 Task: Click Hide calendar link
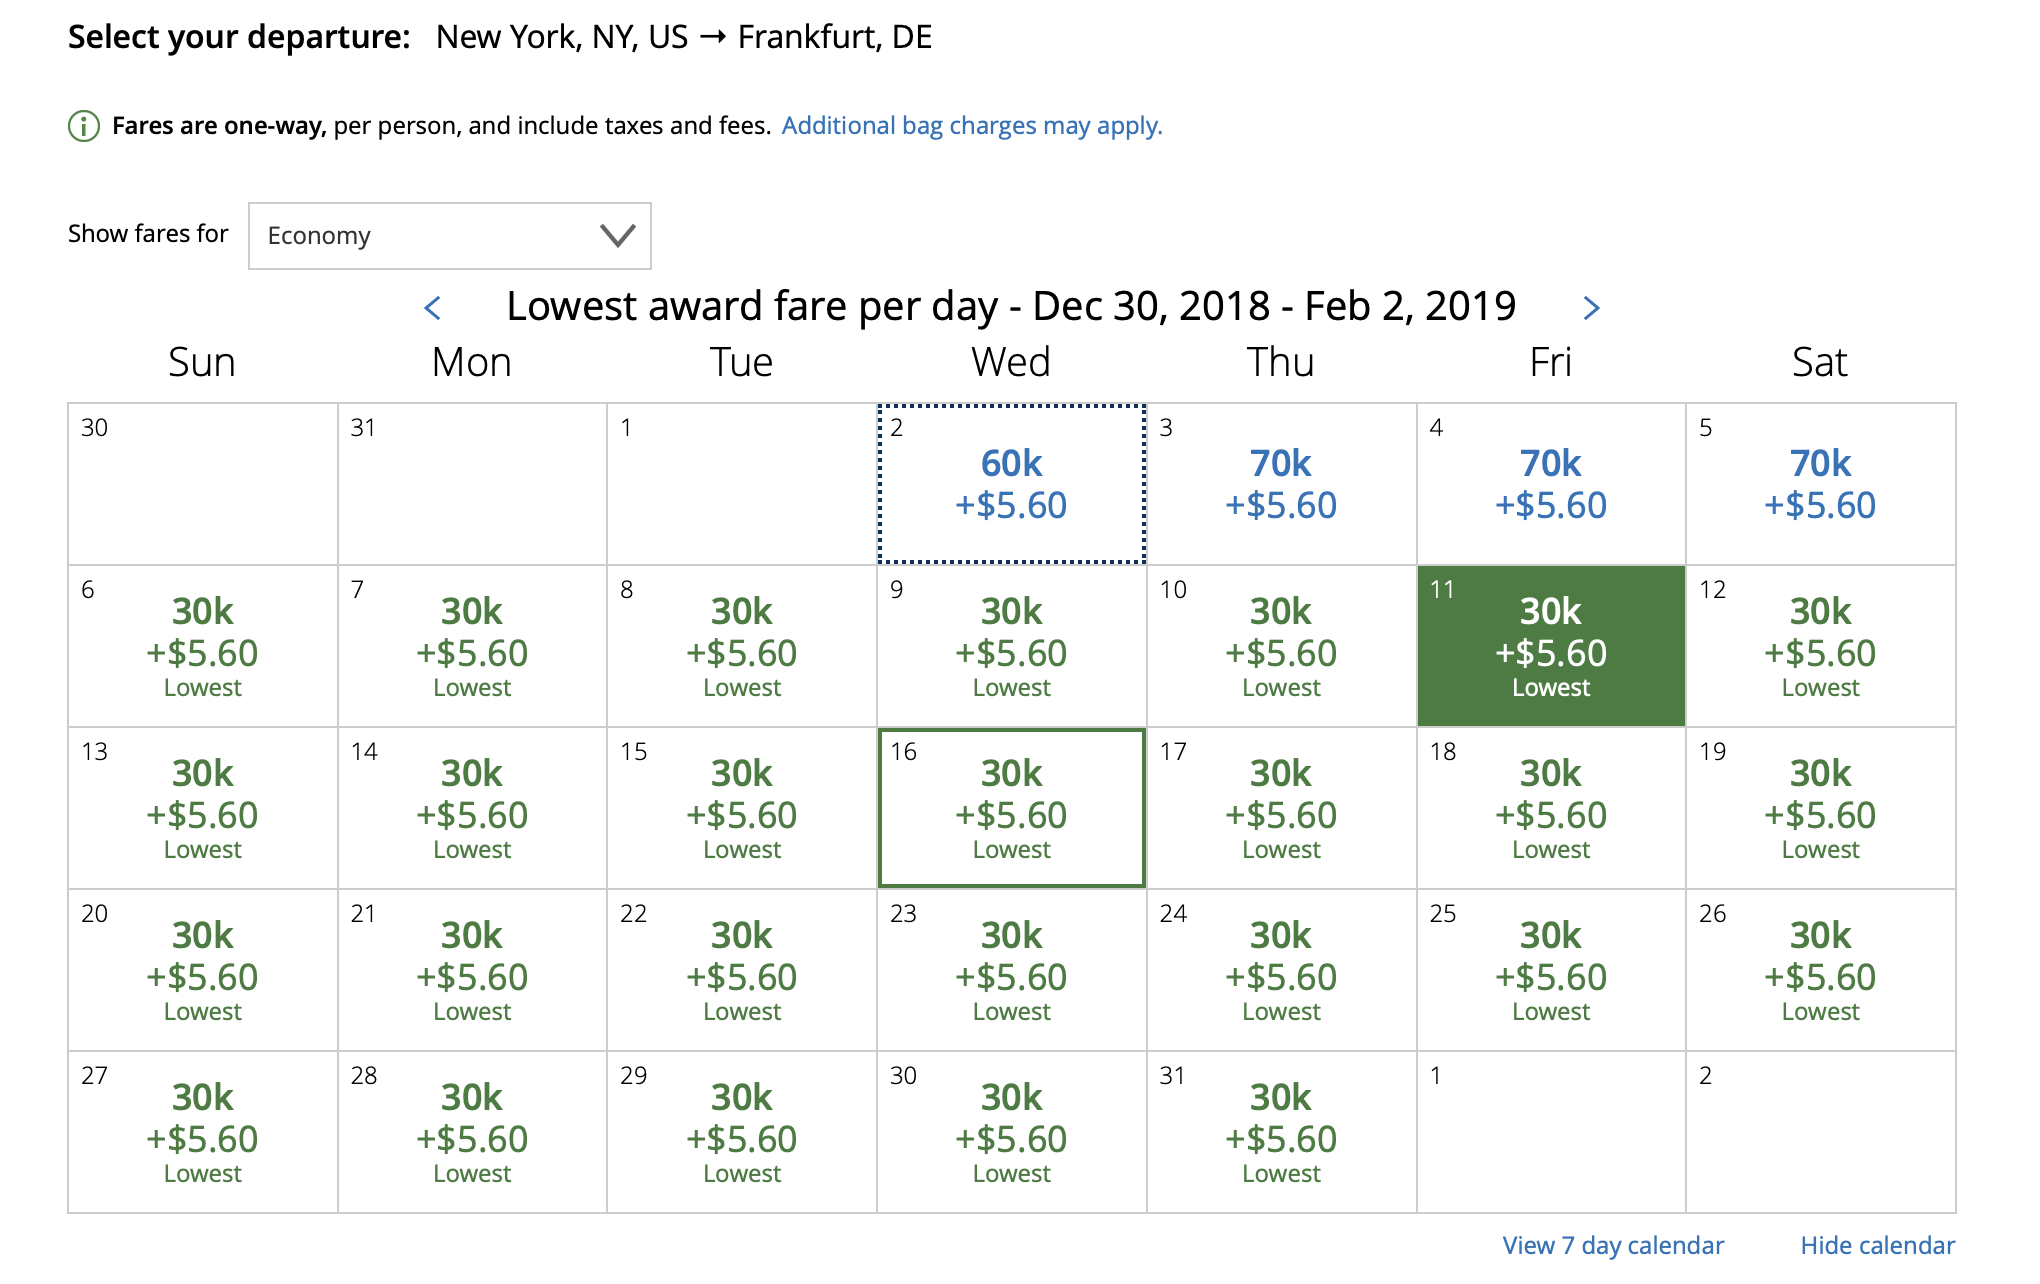[1877, 1245]
